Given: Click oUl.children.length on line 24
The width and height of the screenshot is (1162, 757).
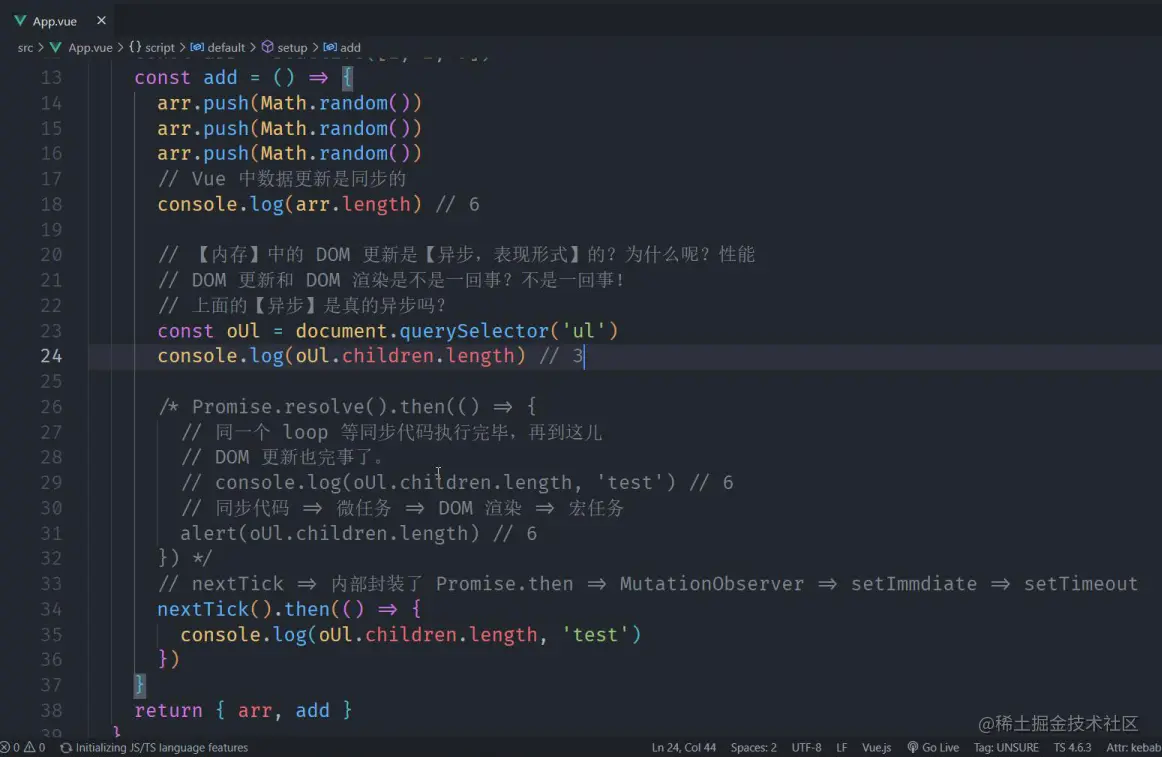Looking at the screenshot, I should 405,356.
